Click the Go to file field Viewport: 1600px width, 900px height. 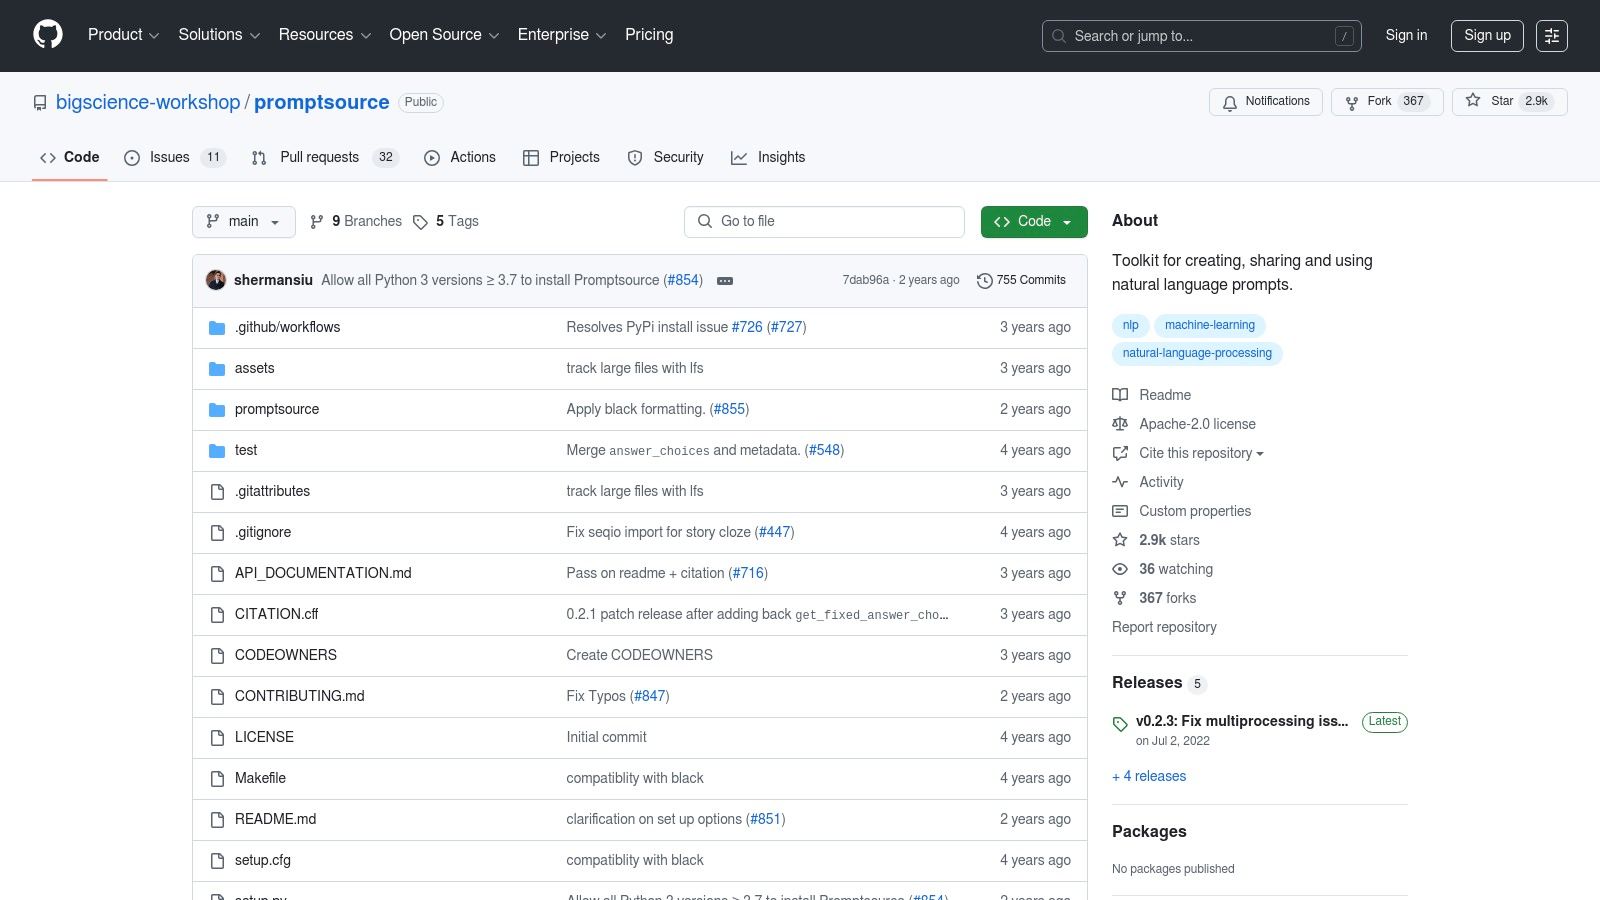pos(824,222)
